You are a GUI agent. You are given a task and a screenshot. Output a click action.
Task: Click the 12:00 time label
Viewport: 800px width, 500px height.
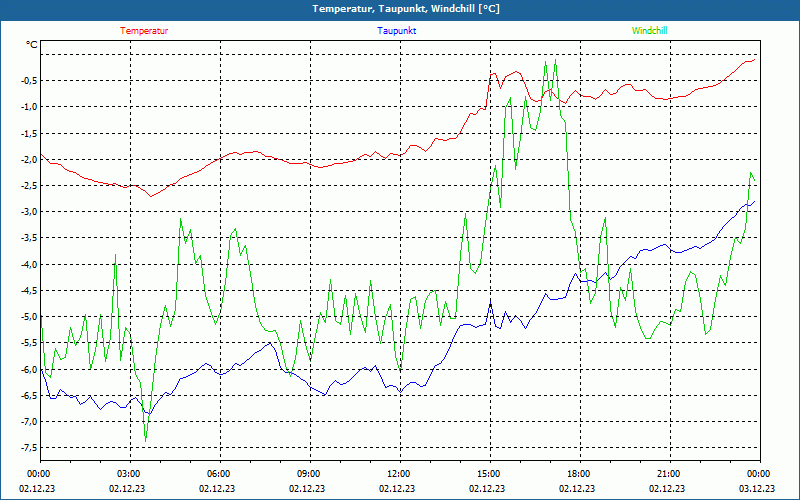[x=398, y=474]
